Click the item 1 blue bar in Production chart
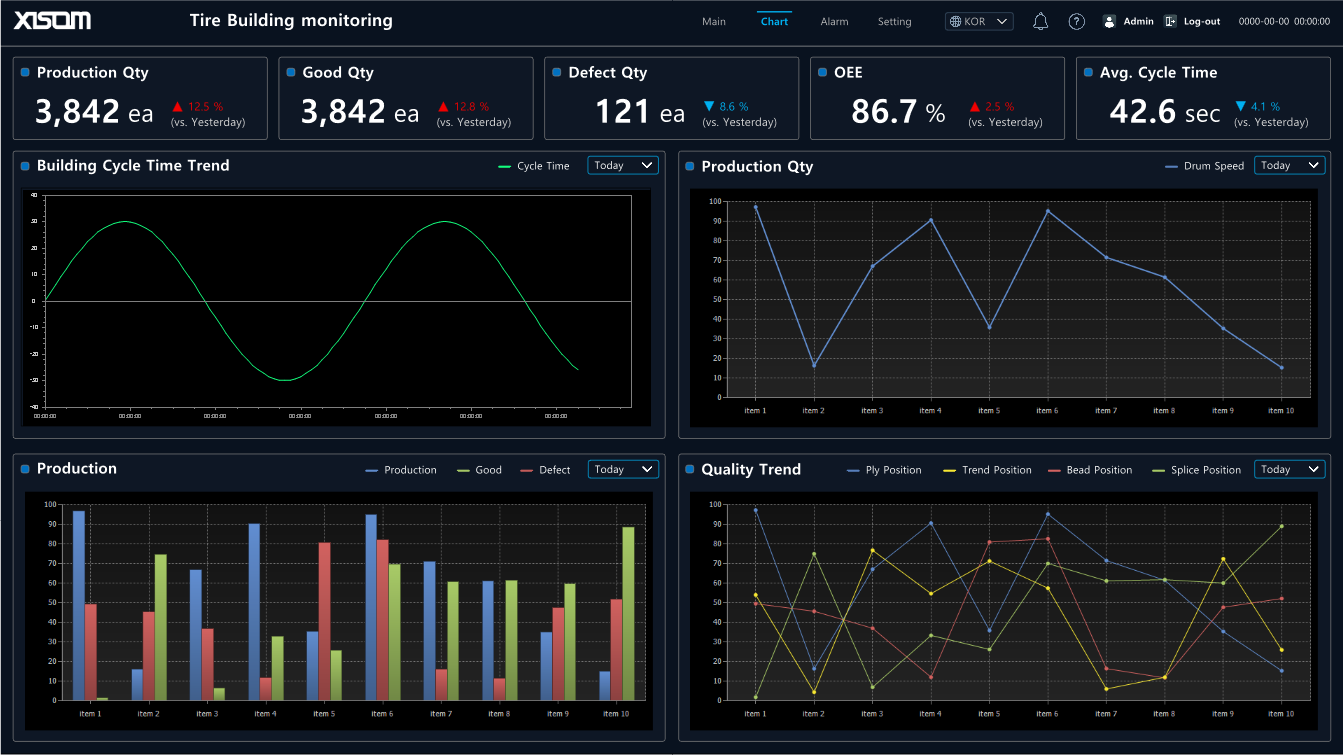1343x755 pixels. [79, 605]
